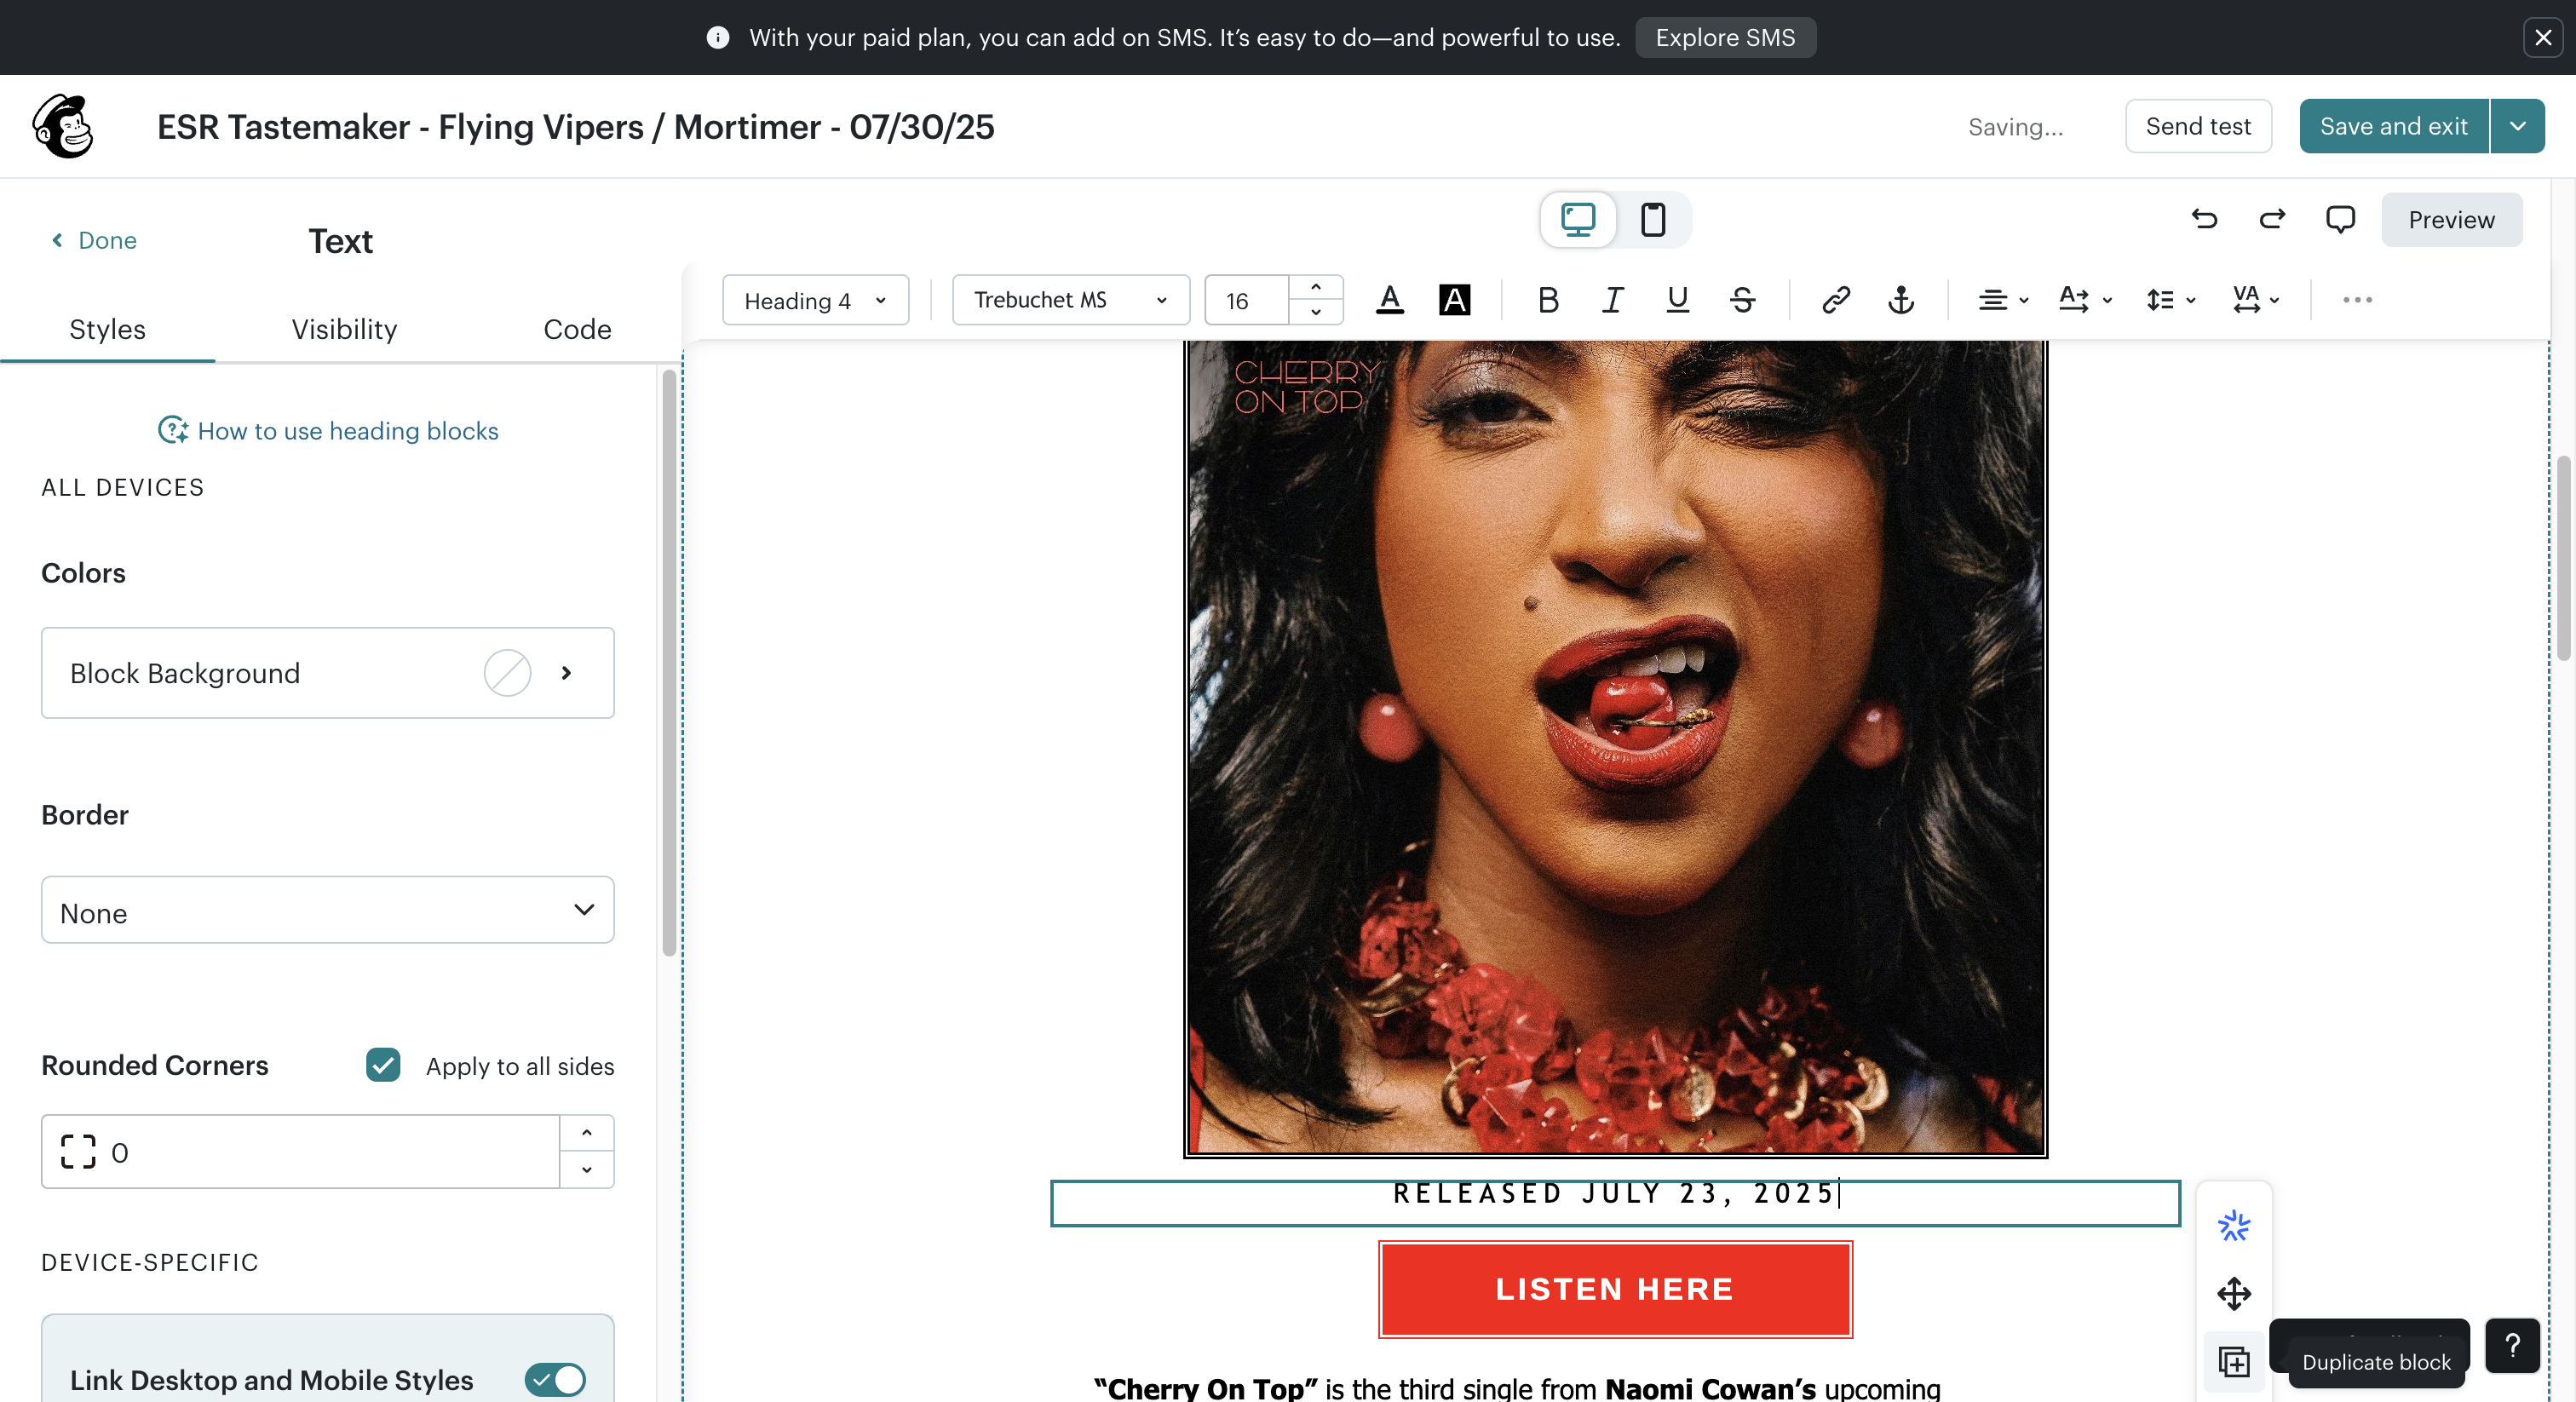
Task: Toggle Apply to all sides checkbox
Action: 383,1065
